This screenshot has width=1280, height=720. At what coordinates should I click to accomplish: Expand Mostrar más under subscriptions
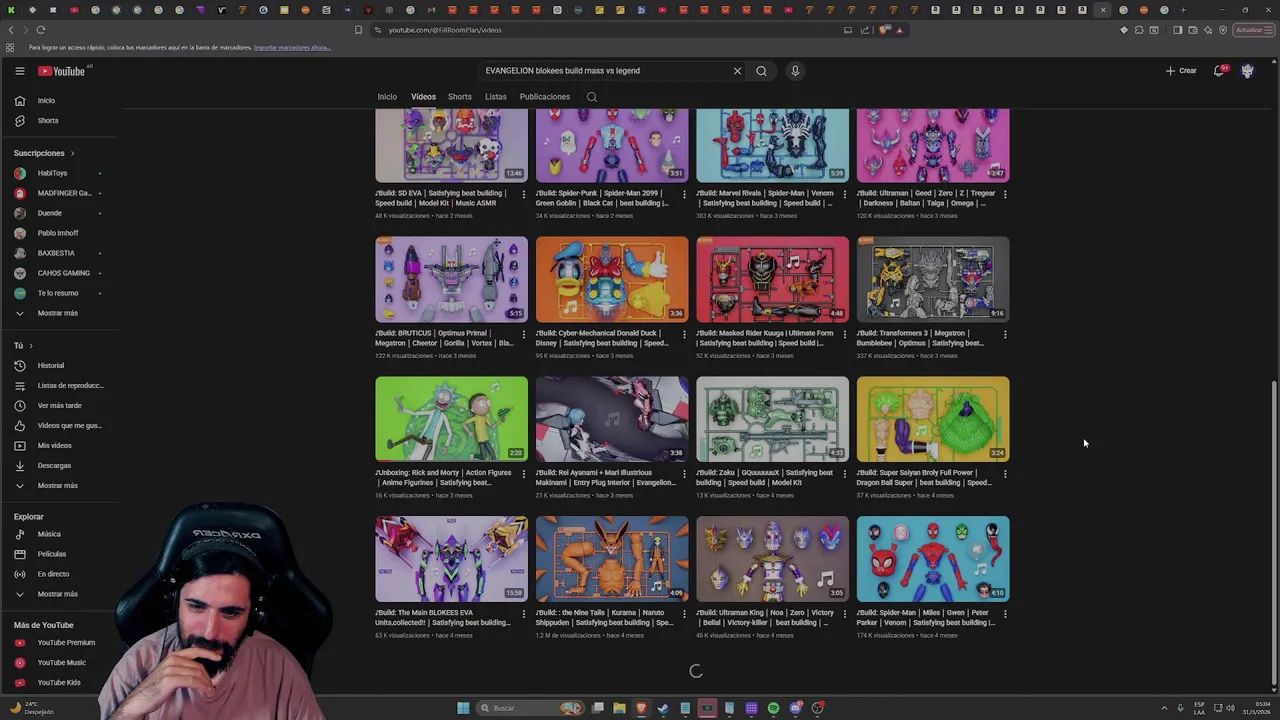click(60, 313)
